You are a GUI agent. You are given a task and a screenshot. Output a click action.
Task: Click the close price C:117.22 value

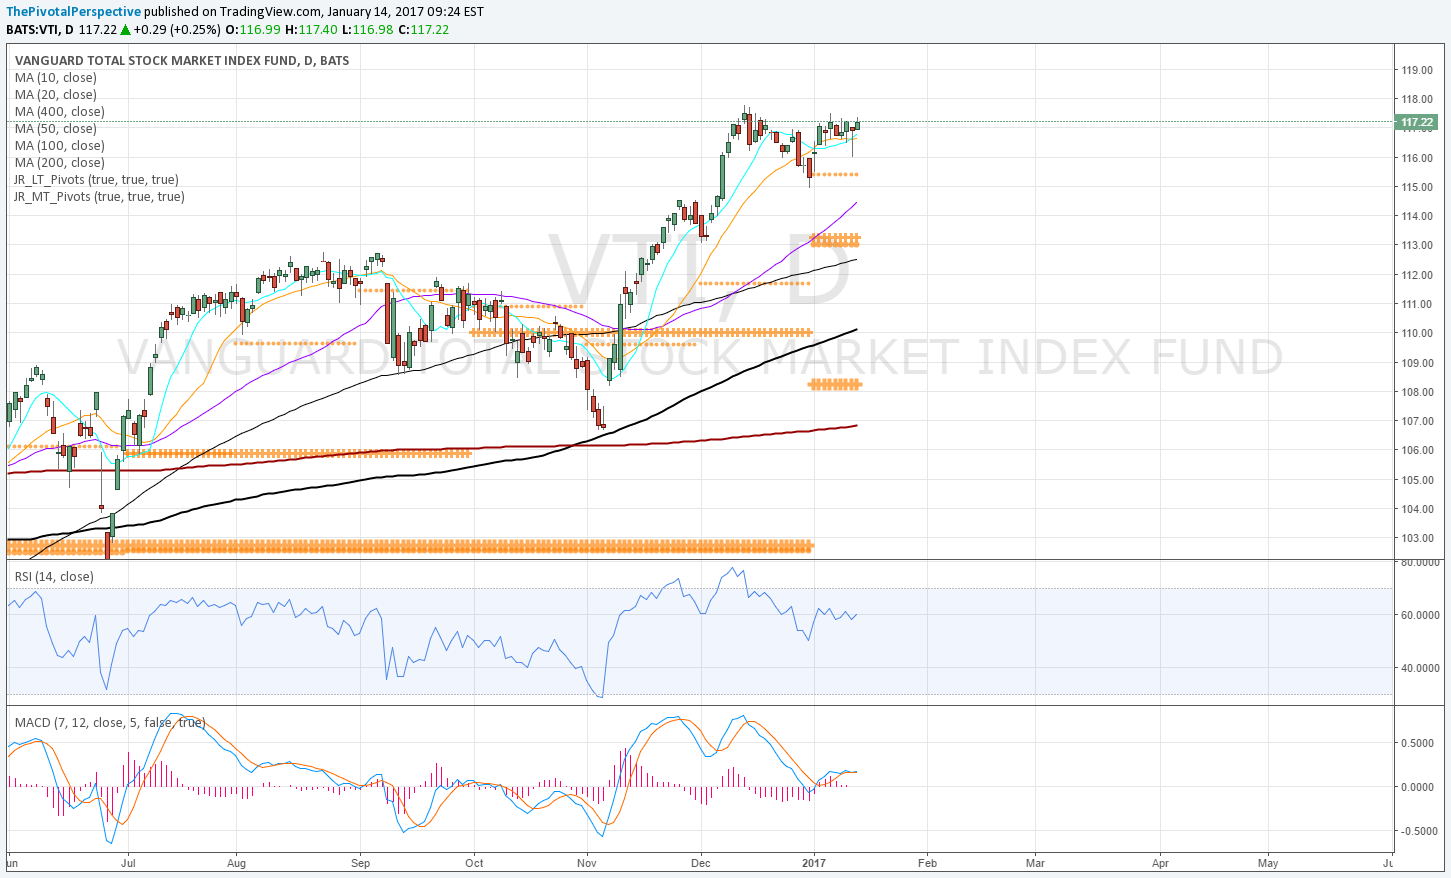click(423, 29)
